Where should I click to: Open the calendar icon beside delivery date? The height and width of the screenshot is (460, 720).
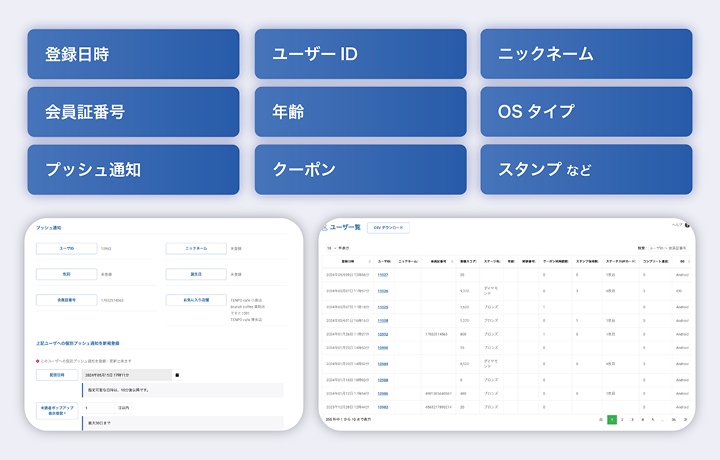177,375
